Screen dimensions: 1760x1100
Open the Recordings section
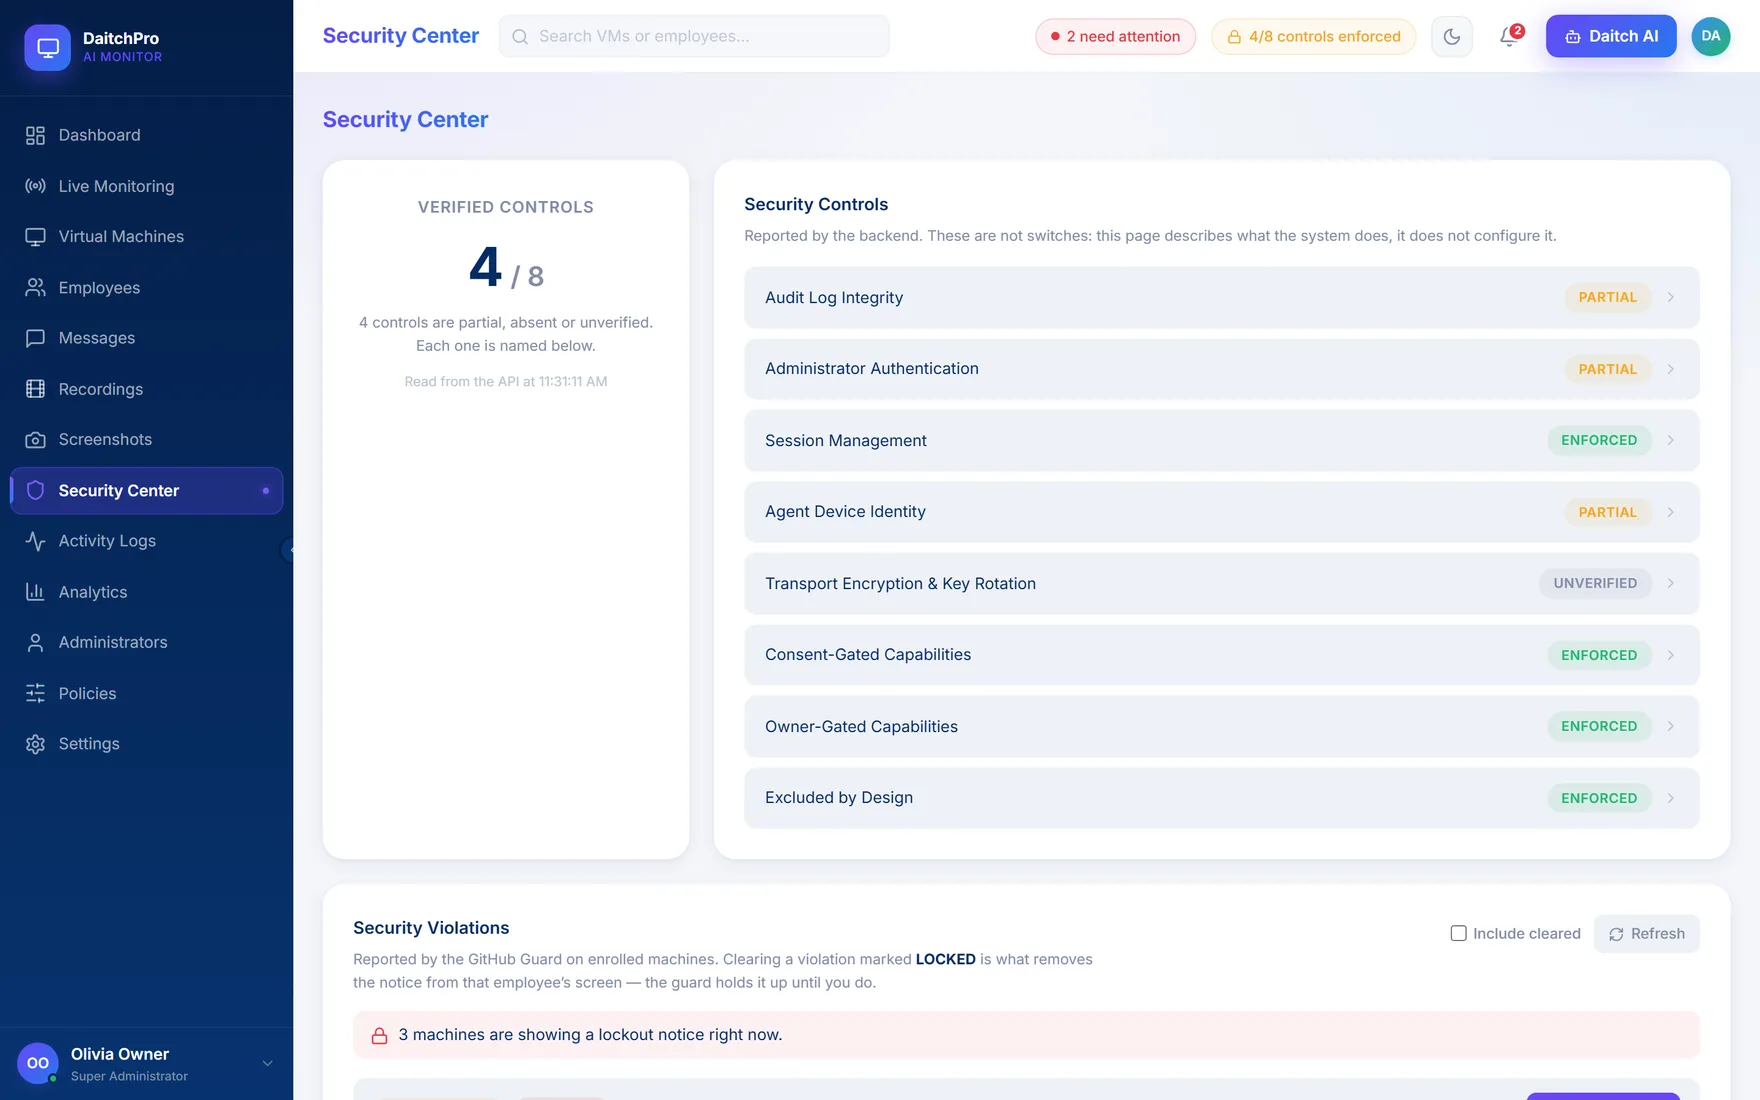click(146, 389)
